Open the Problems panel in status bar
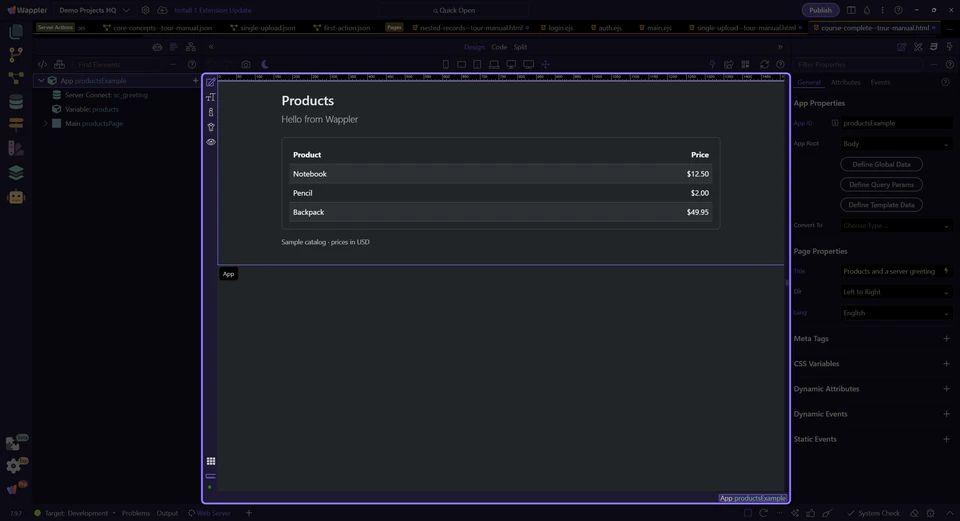This screenshot has width=960, height=521. (x=136, y=513)
